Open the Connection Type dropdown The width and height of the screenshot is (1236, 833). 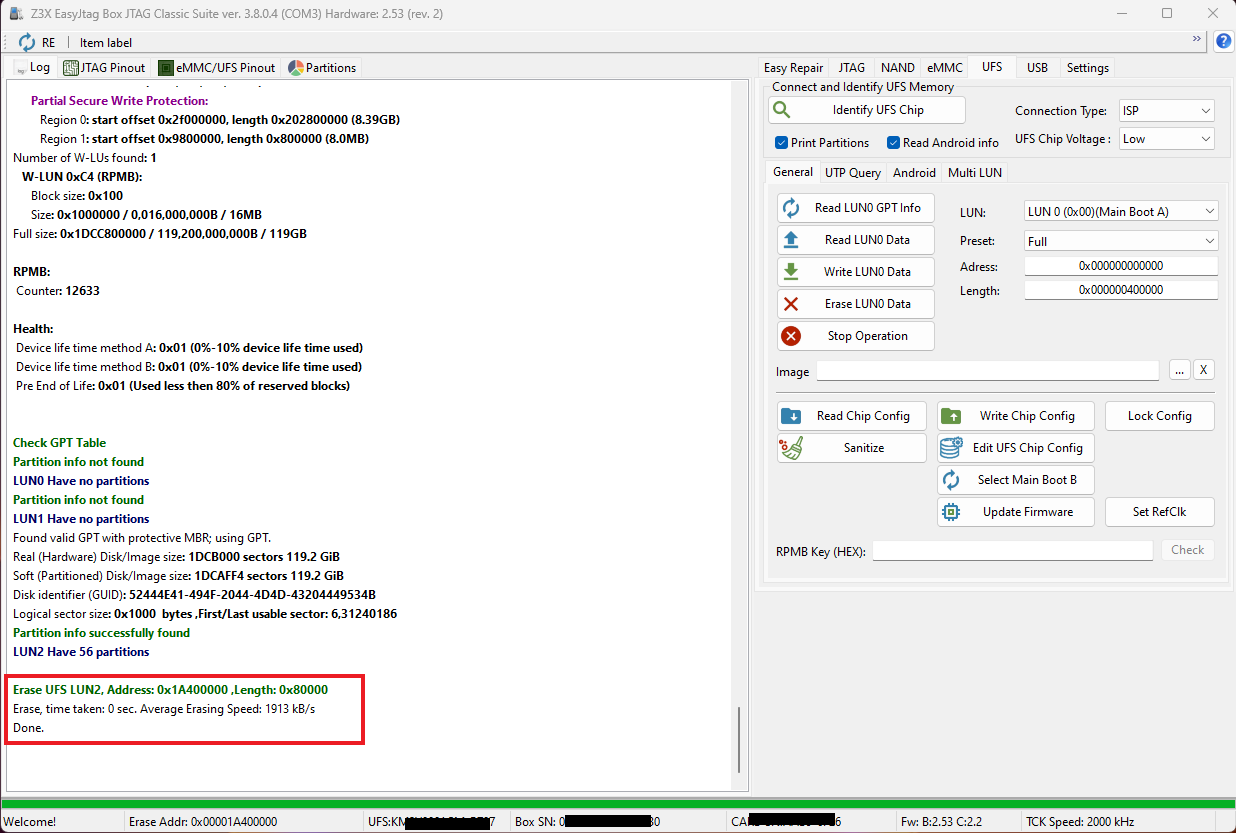[1166, 111]
